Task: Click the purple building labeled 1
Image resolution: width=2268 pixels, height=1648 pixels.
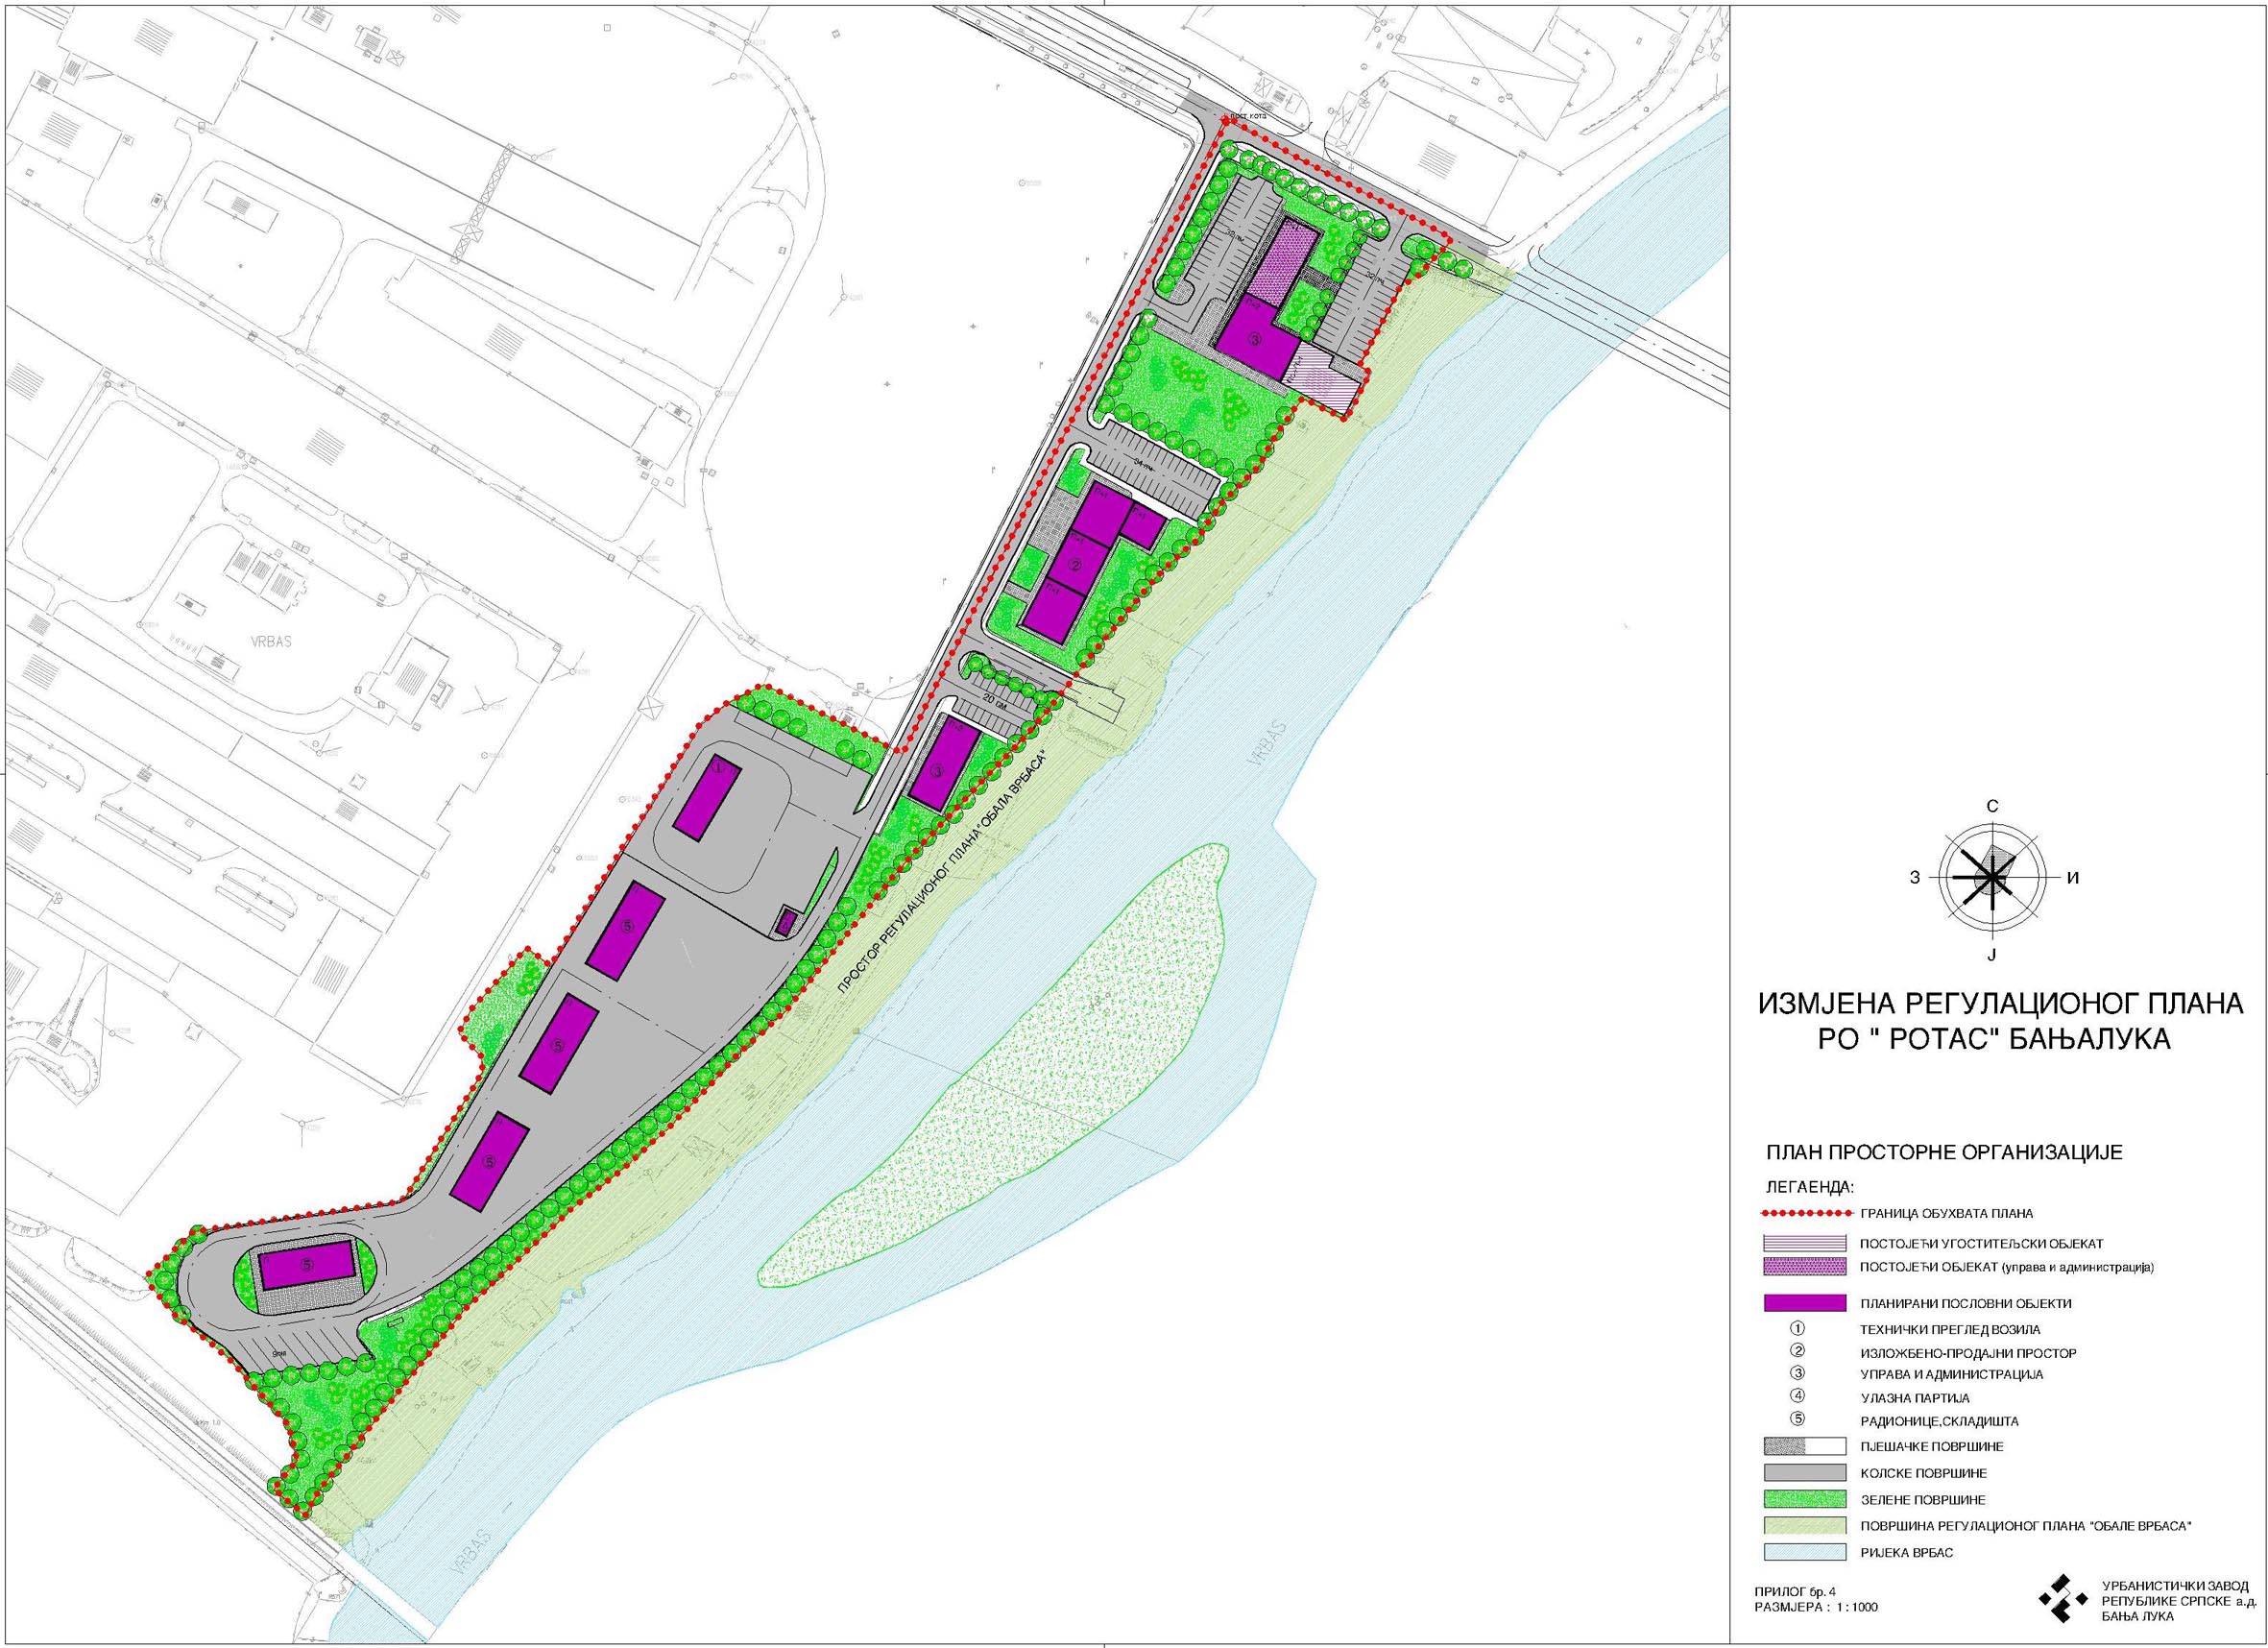Action: tap(706, 796)
